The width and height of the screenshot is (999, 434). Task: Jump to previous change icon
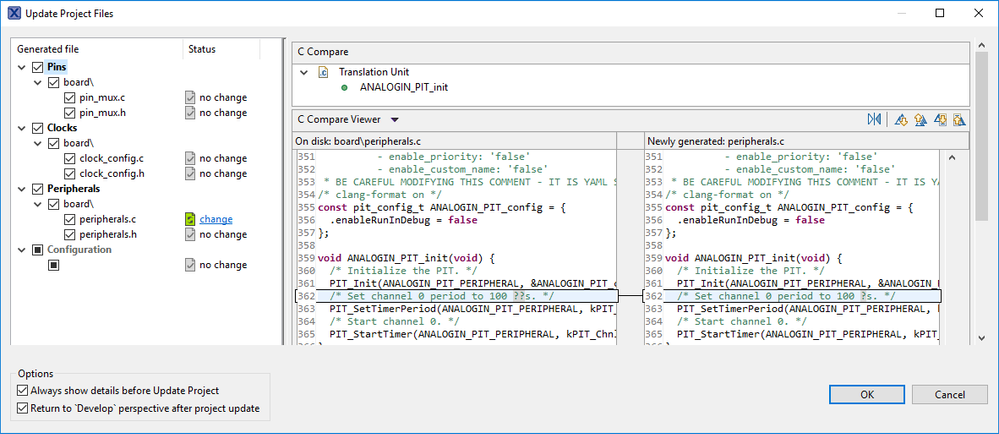tap(959, 120)
